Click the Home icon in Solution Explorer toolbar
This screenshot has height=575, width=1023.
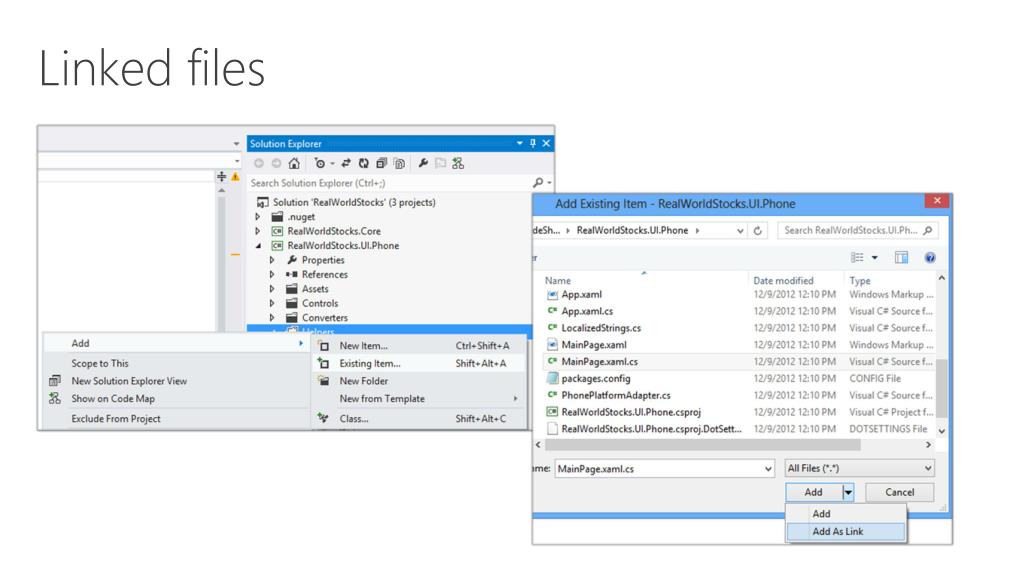pyautogui.click(x=294, y=163)
